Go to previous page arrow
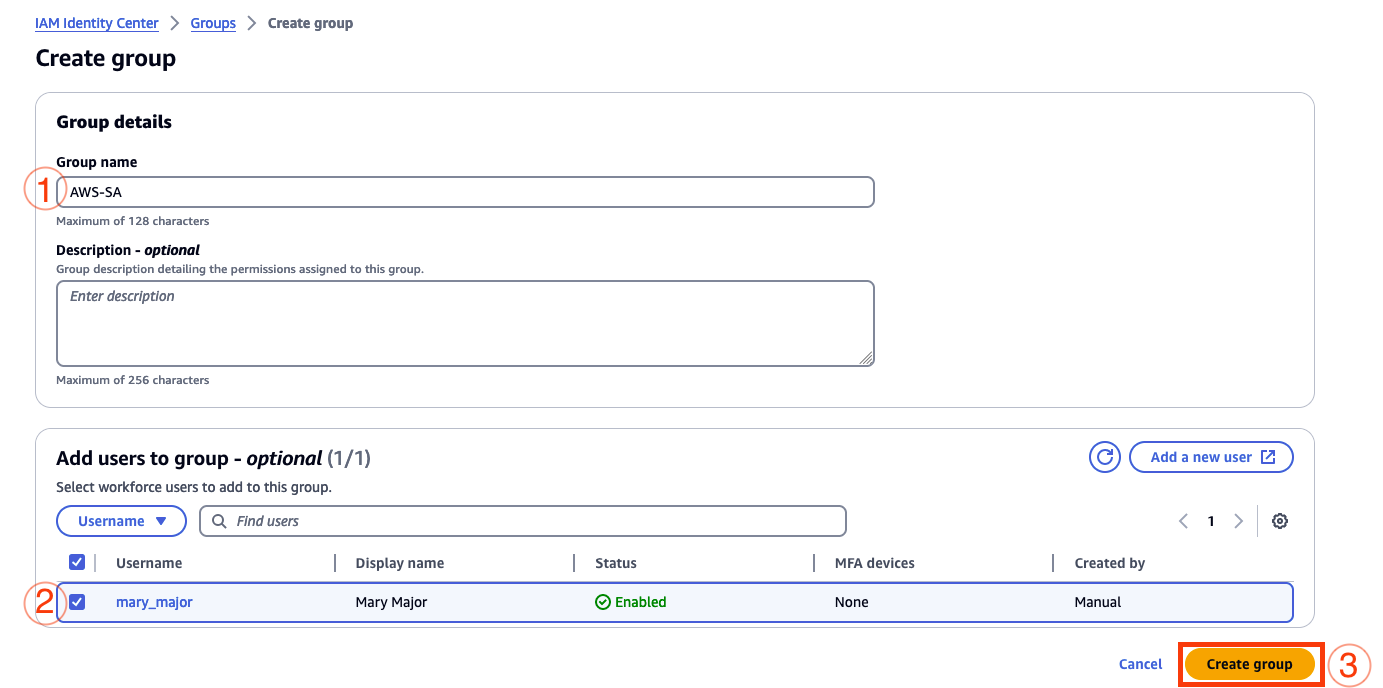This screenshot has width=1383, height=688. pyautogui.click(x=1184, y=521)
